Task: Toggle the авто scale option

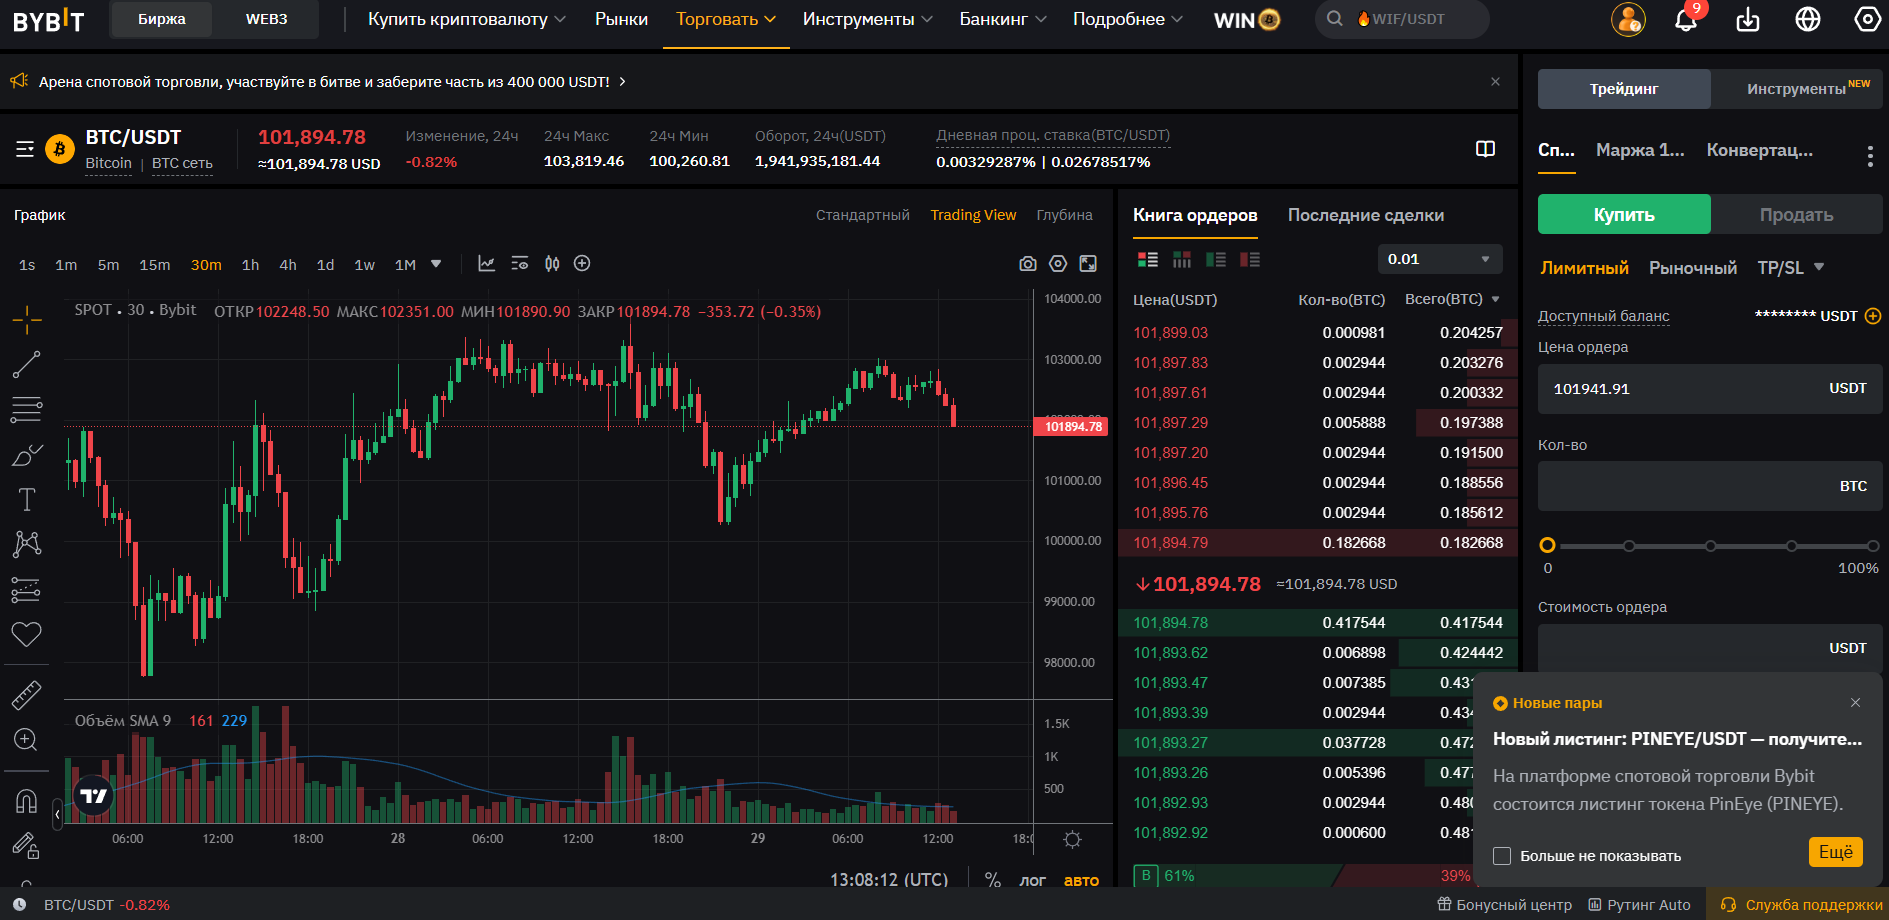Action: pyautogui.click(x=1081, y=881)
